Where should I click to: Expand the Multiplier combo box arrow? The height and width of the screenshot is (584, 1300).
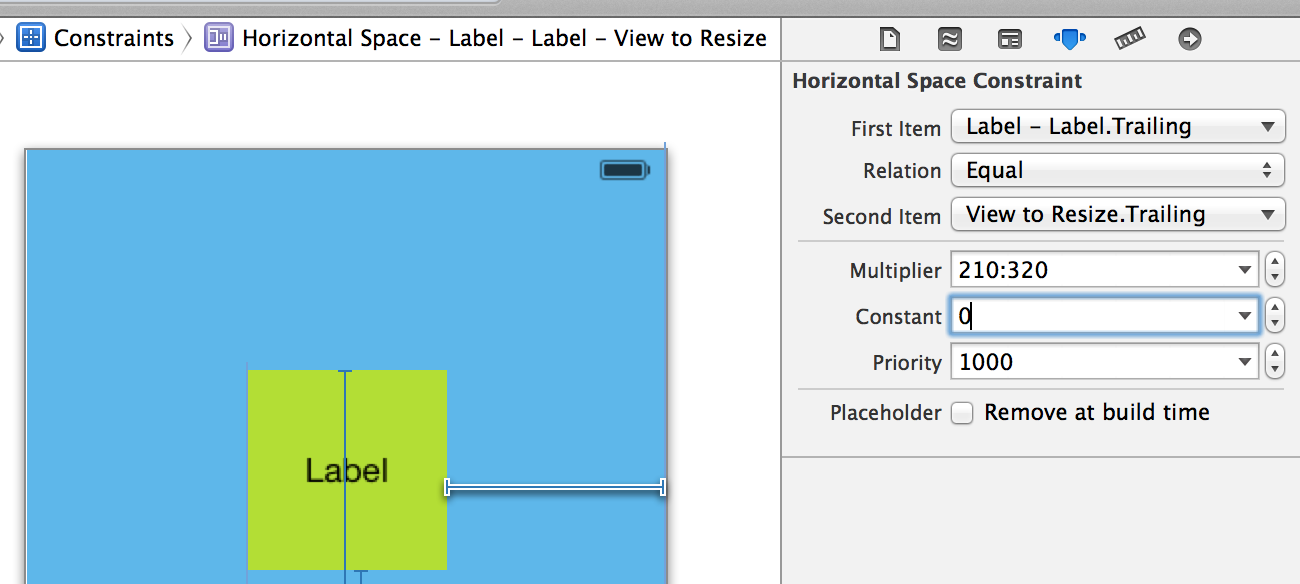click(1245, 269)
